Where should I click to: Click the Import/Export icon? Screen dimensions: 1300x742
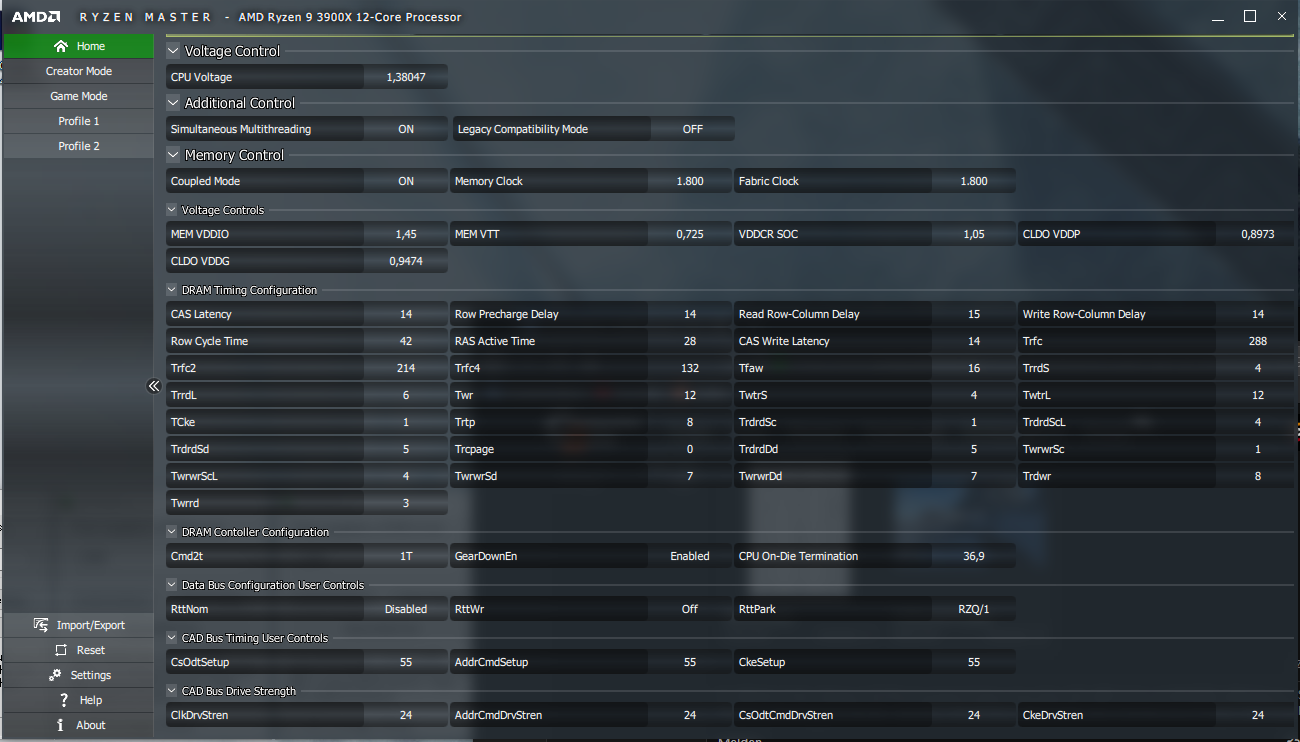pos(41,625)
